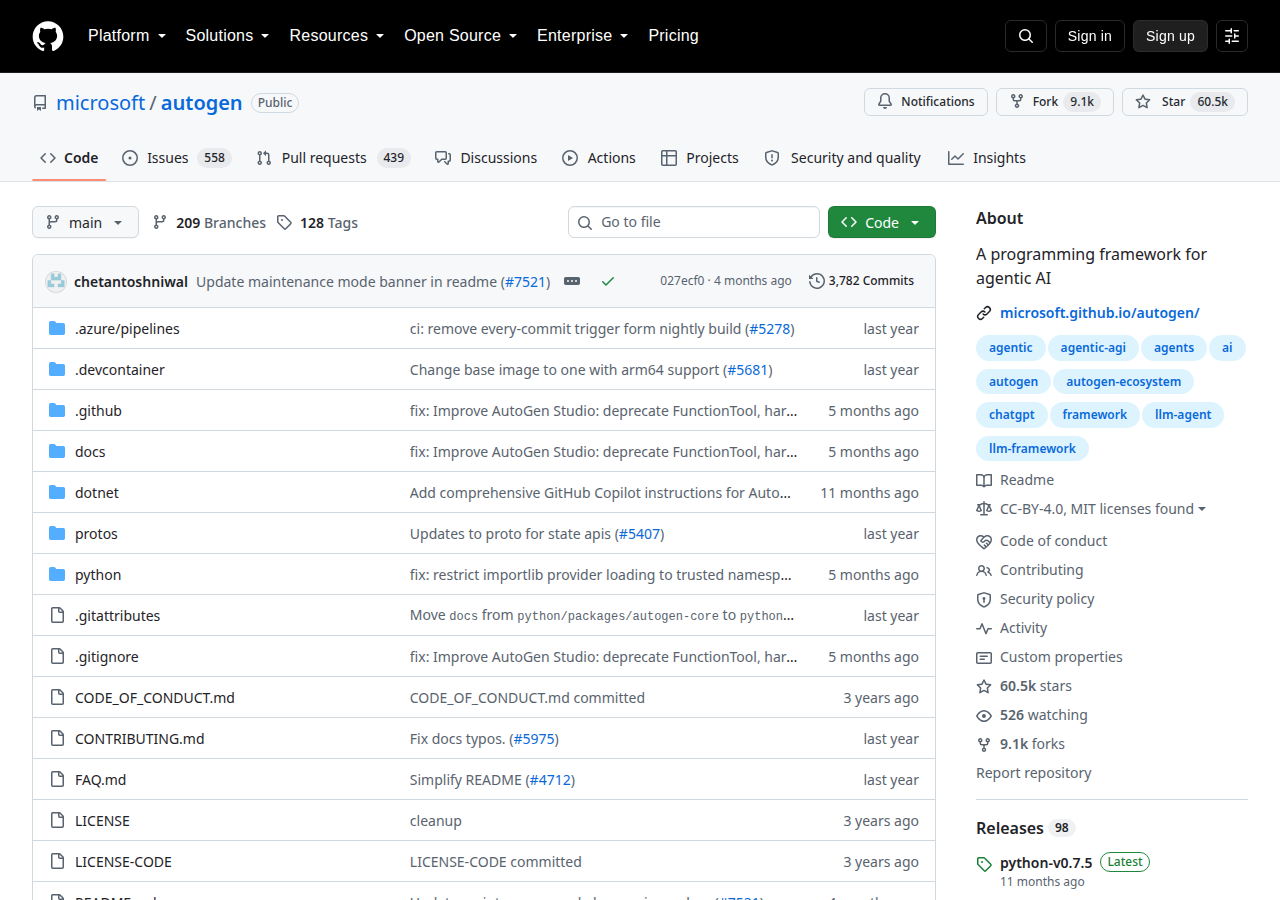This screenshot has width=1280, height=900.
Task: Click the Report repository link
Action: [1034, 773]
